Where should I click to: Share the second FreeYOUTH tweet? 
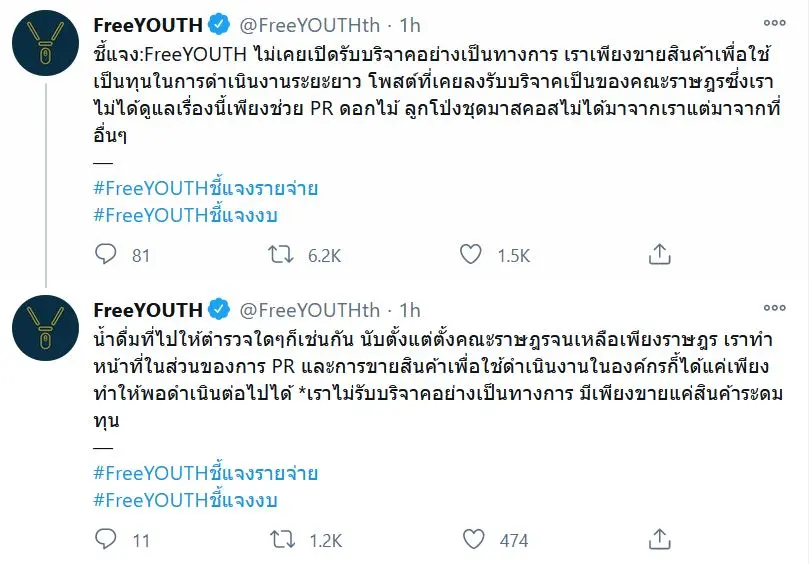(659, 540)
